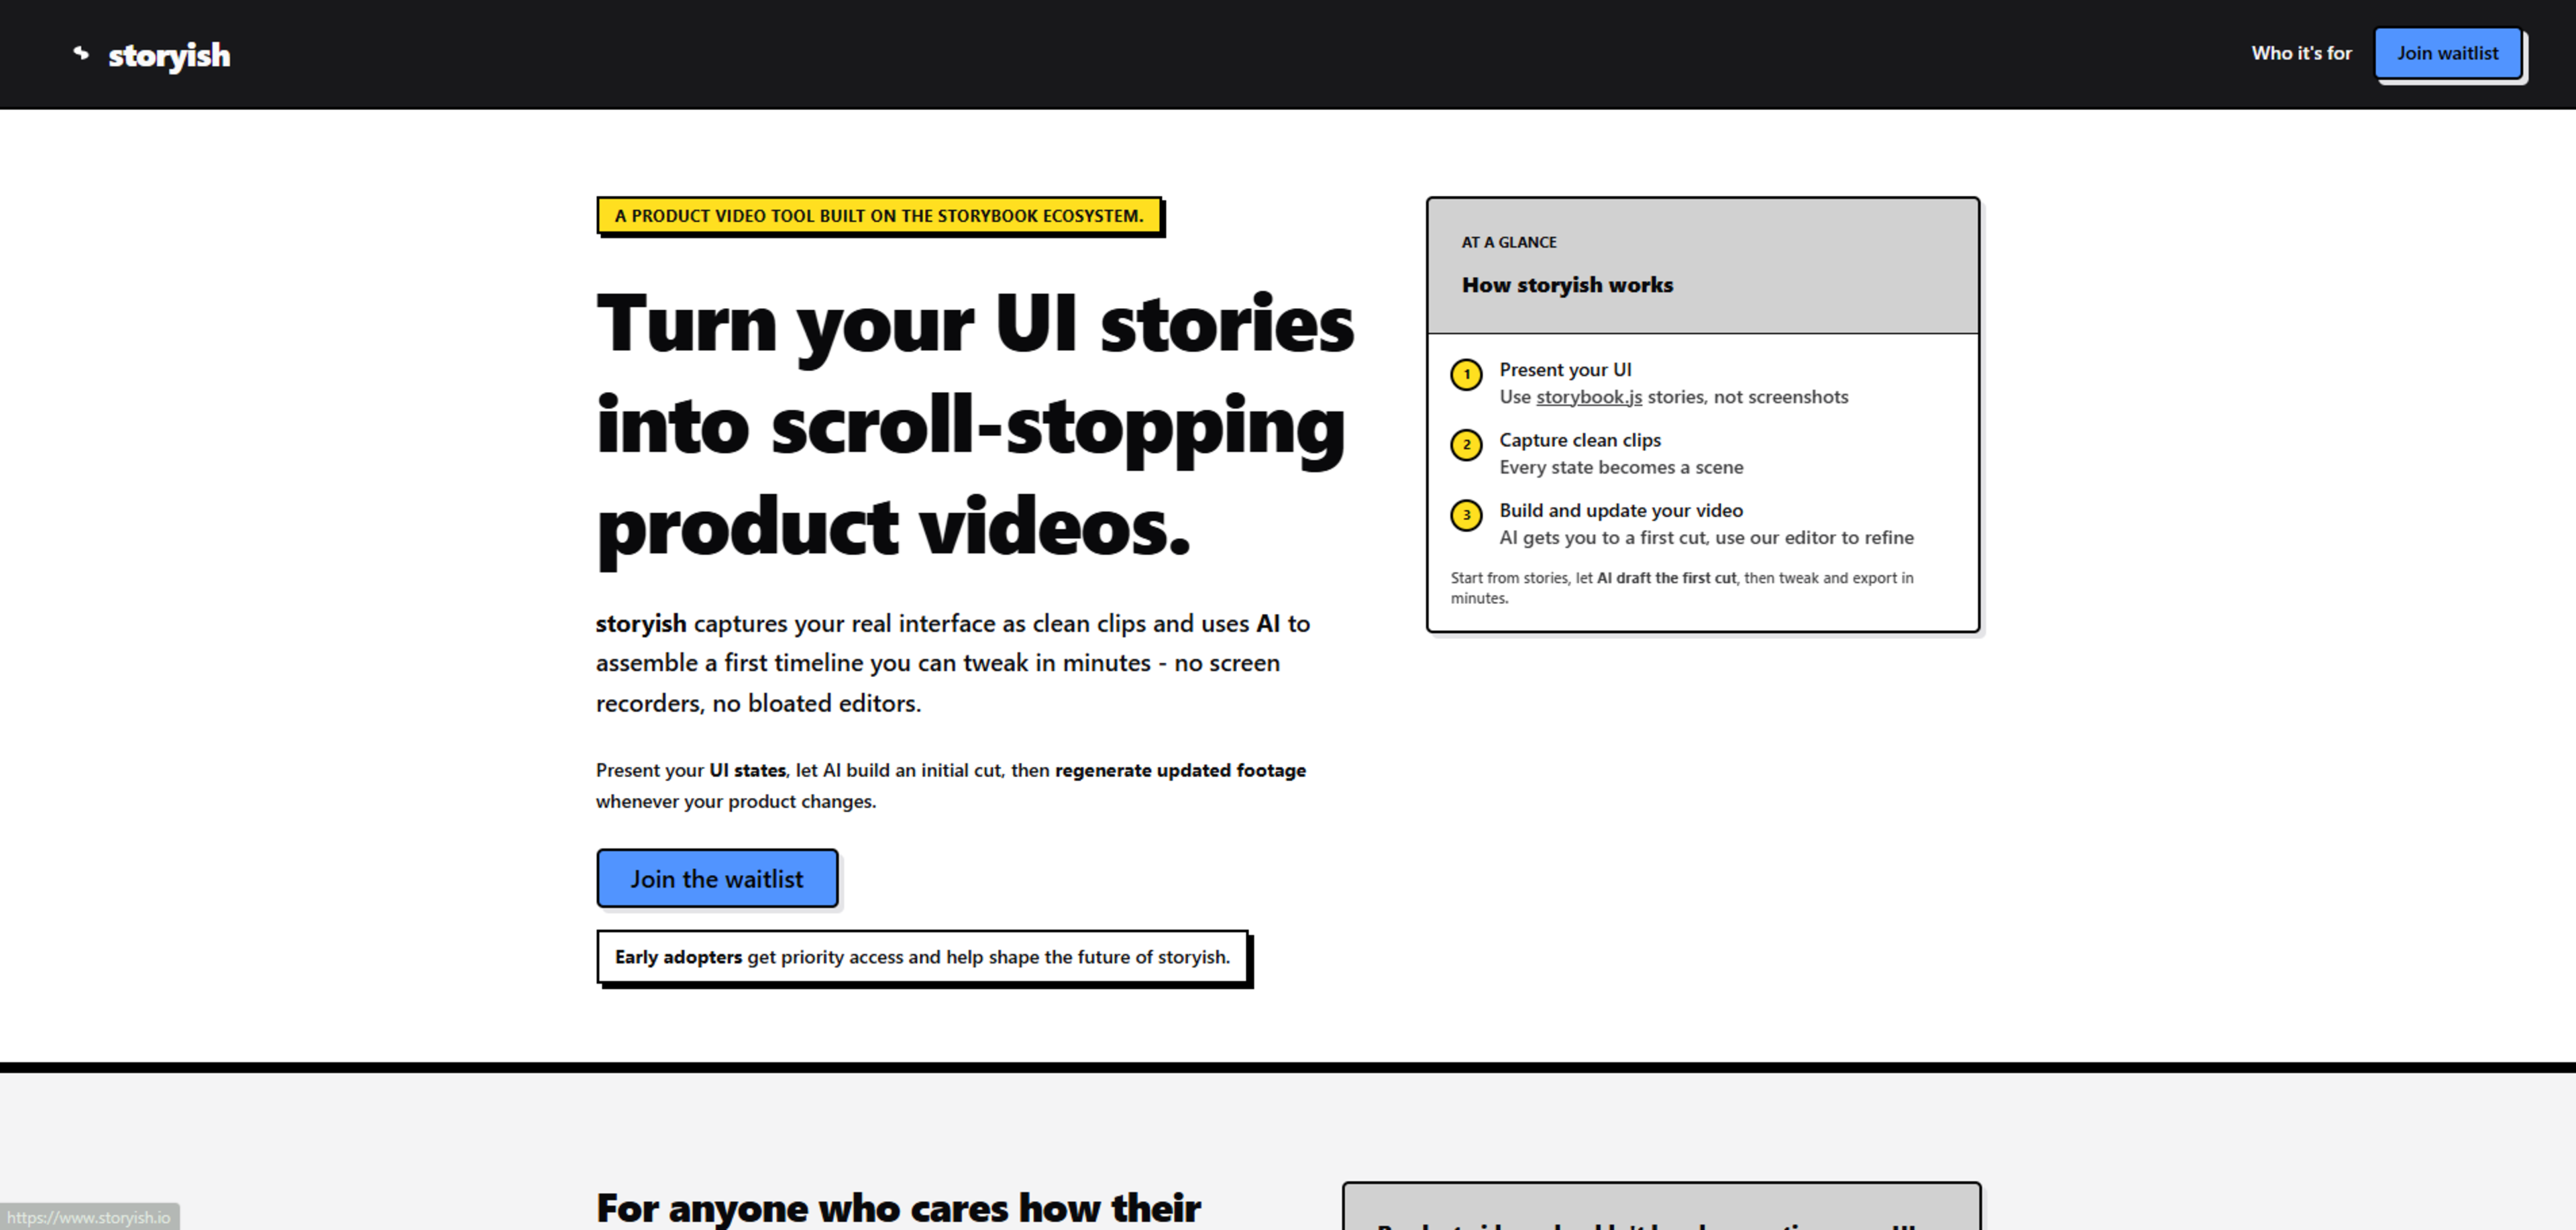Viewport: 2576px width, 1230px height.
Task: Click the blue "Join the waitlist" hero button
Action: point(717,878)
